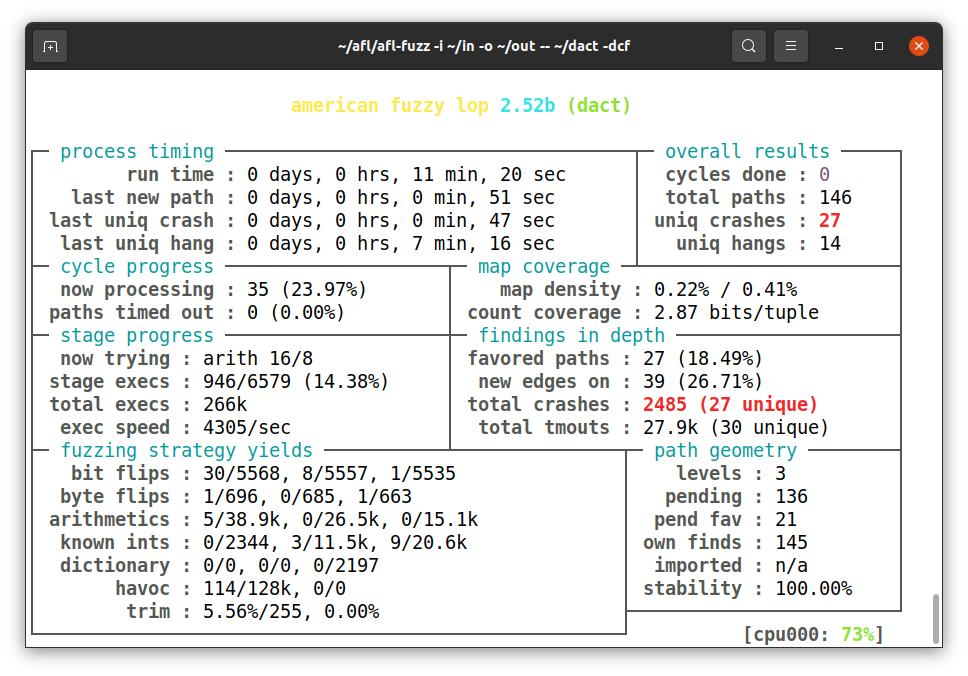968x676 pixels.
Task: Click the 'path geometry' section heading
Action: tap(725, 451)
